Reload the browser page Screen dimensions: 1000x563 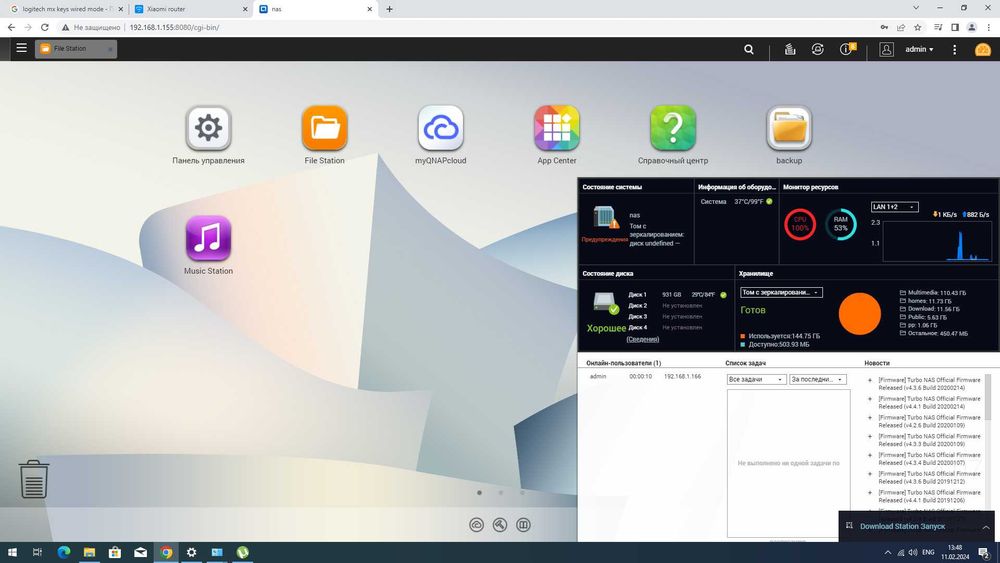coord(45,27)
